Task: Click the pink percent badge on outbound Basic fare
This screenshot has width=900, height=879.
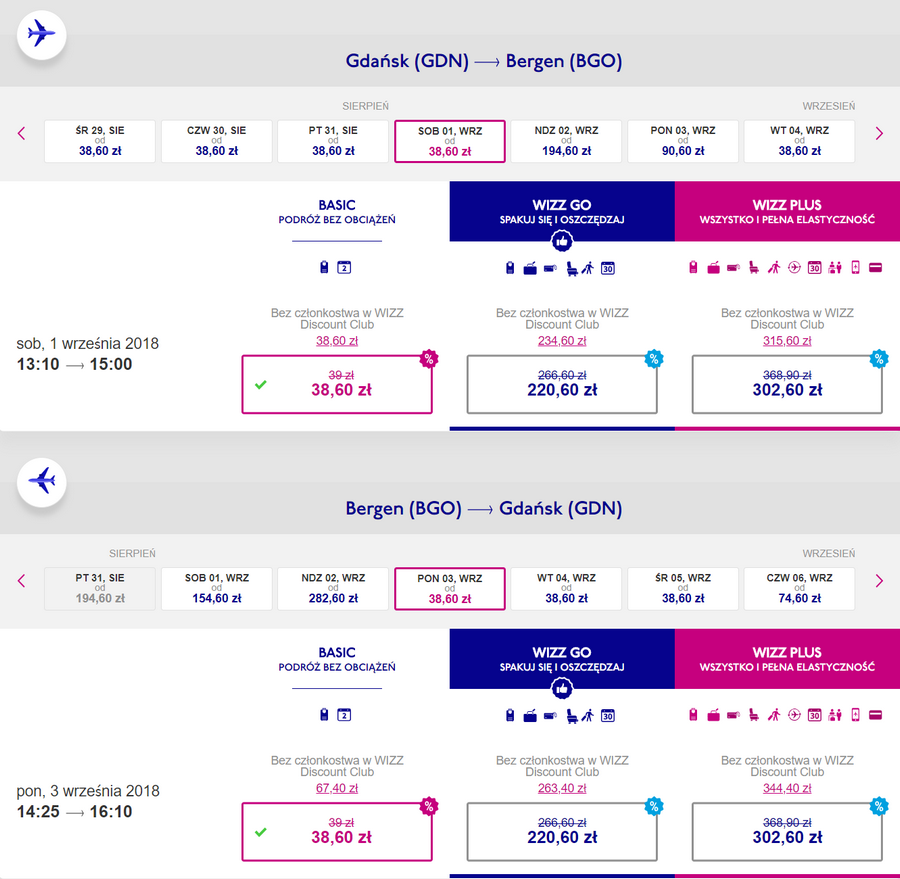Action: (x=429, y=359)
